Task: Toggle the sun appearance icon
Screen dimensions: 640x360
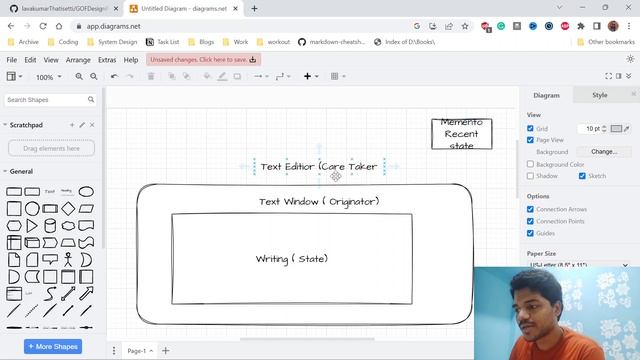Action: 630,59
